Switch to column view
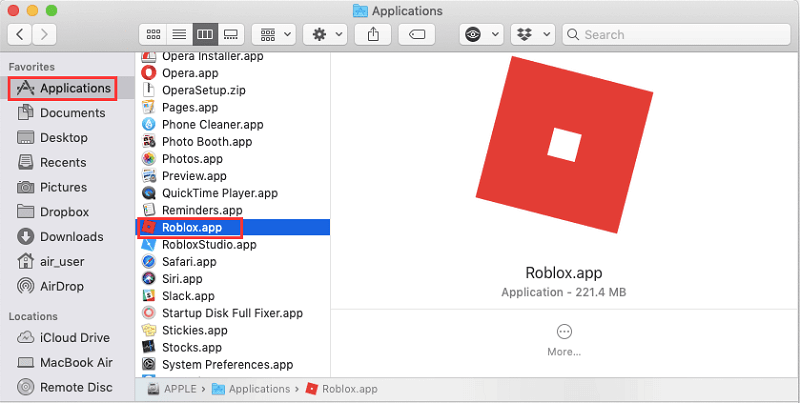 pos(205,34)
